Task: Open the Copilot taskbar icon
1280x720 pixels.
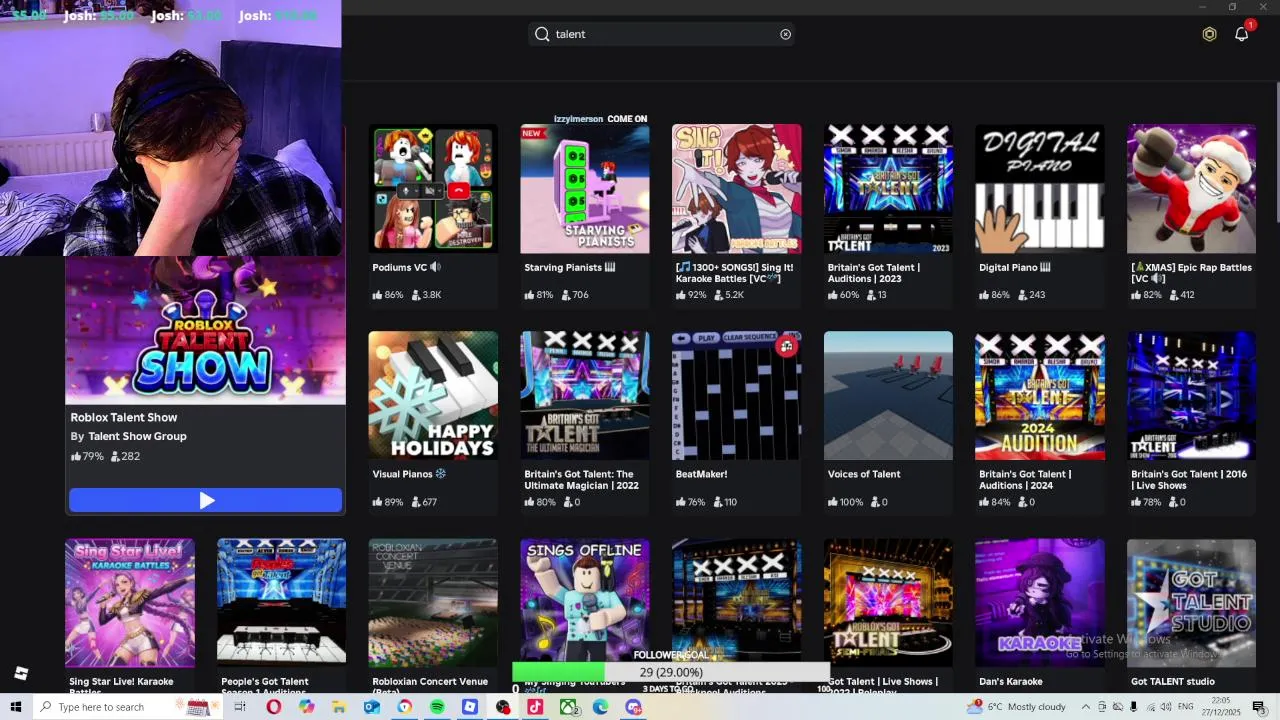Action: coord(306,707)
